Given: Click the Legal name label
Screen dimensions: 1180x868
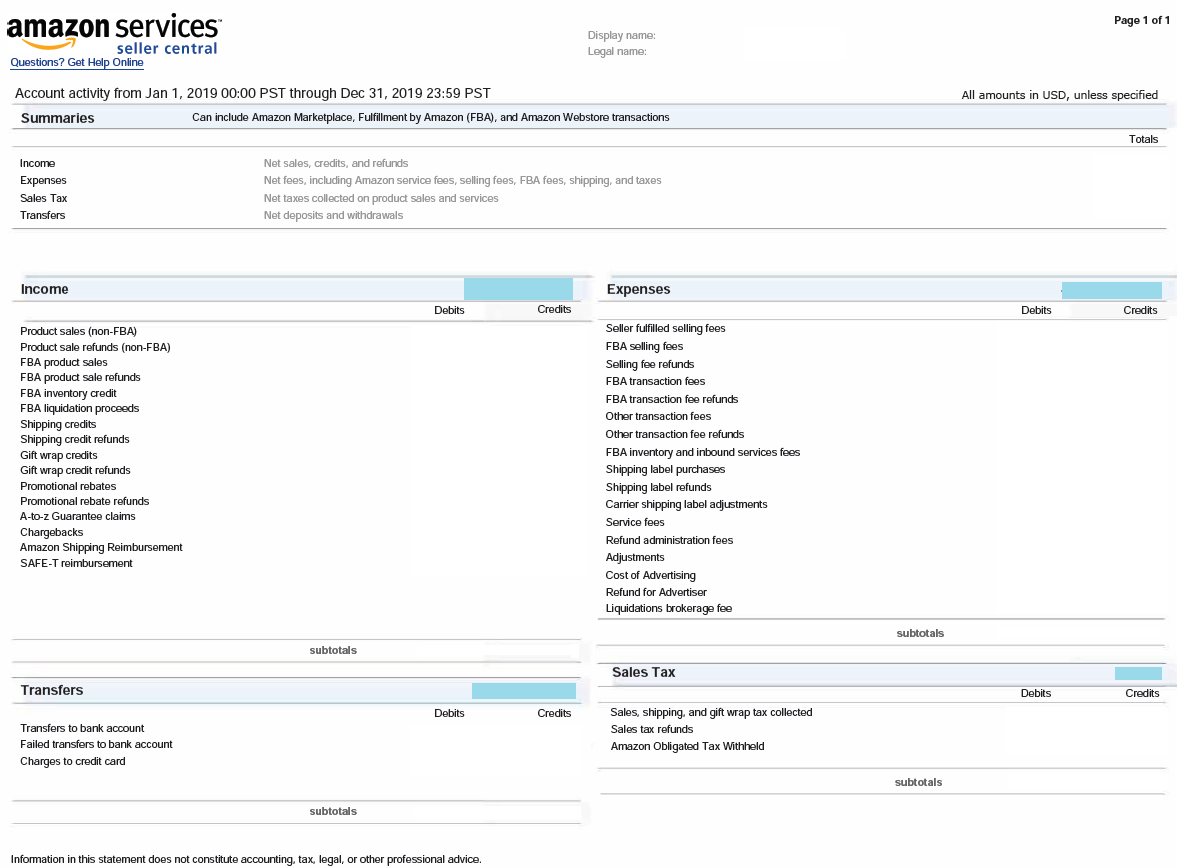Looking at the screenshot, I should click(x=616, y=52).
